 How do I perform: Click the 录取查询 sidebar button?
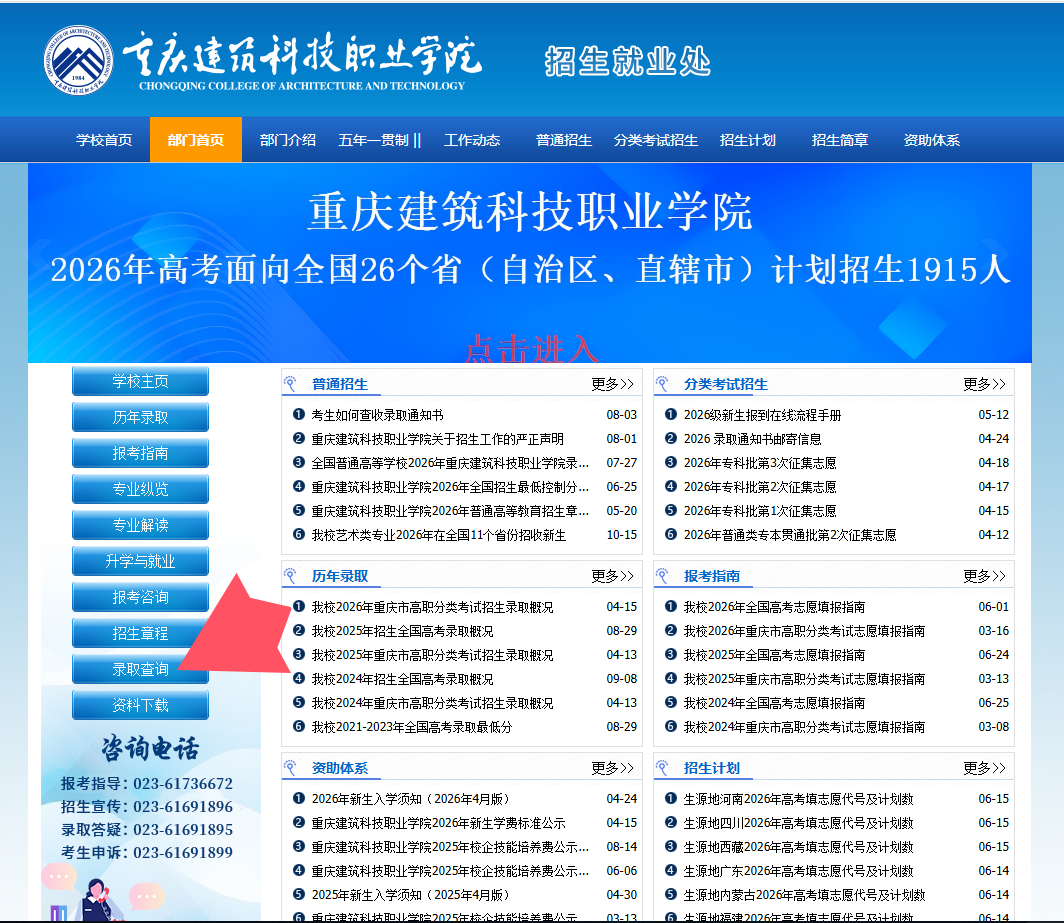[140, 669]
